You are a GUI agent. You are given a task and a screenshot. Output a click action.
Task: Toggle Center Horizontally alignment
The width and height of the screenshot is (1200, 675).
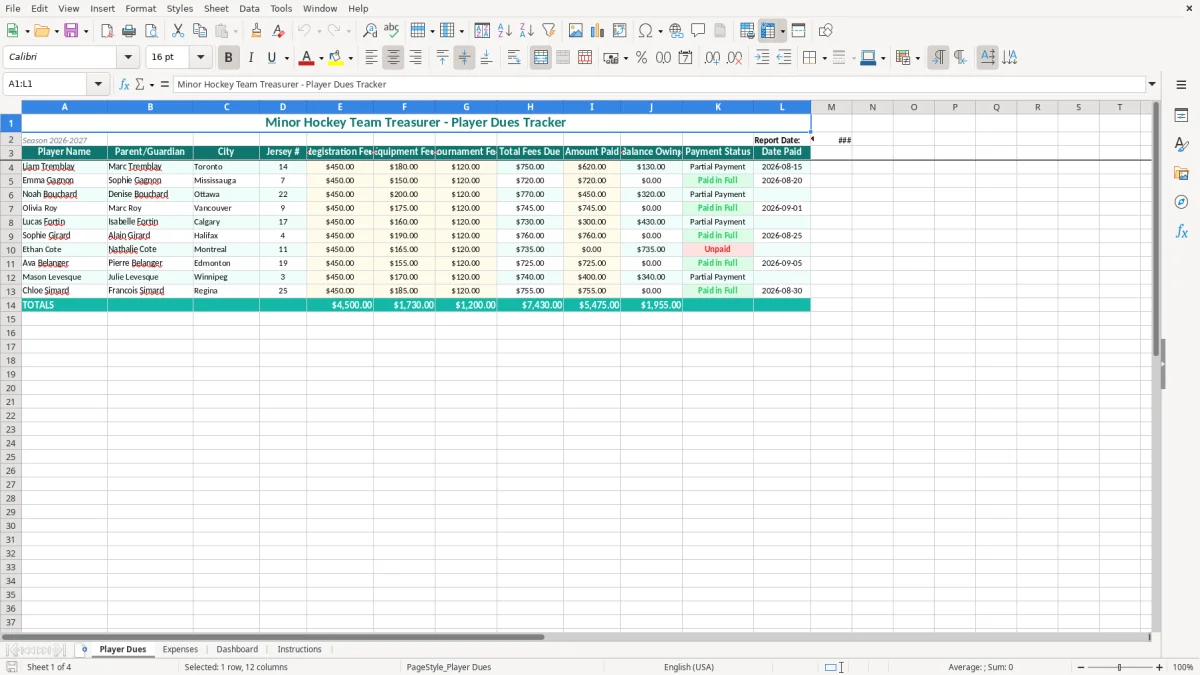393,58
